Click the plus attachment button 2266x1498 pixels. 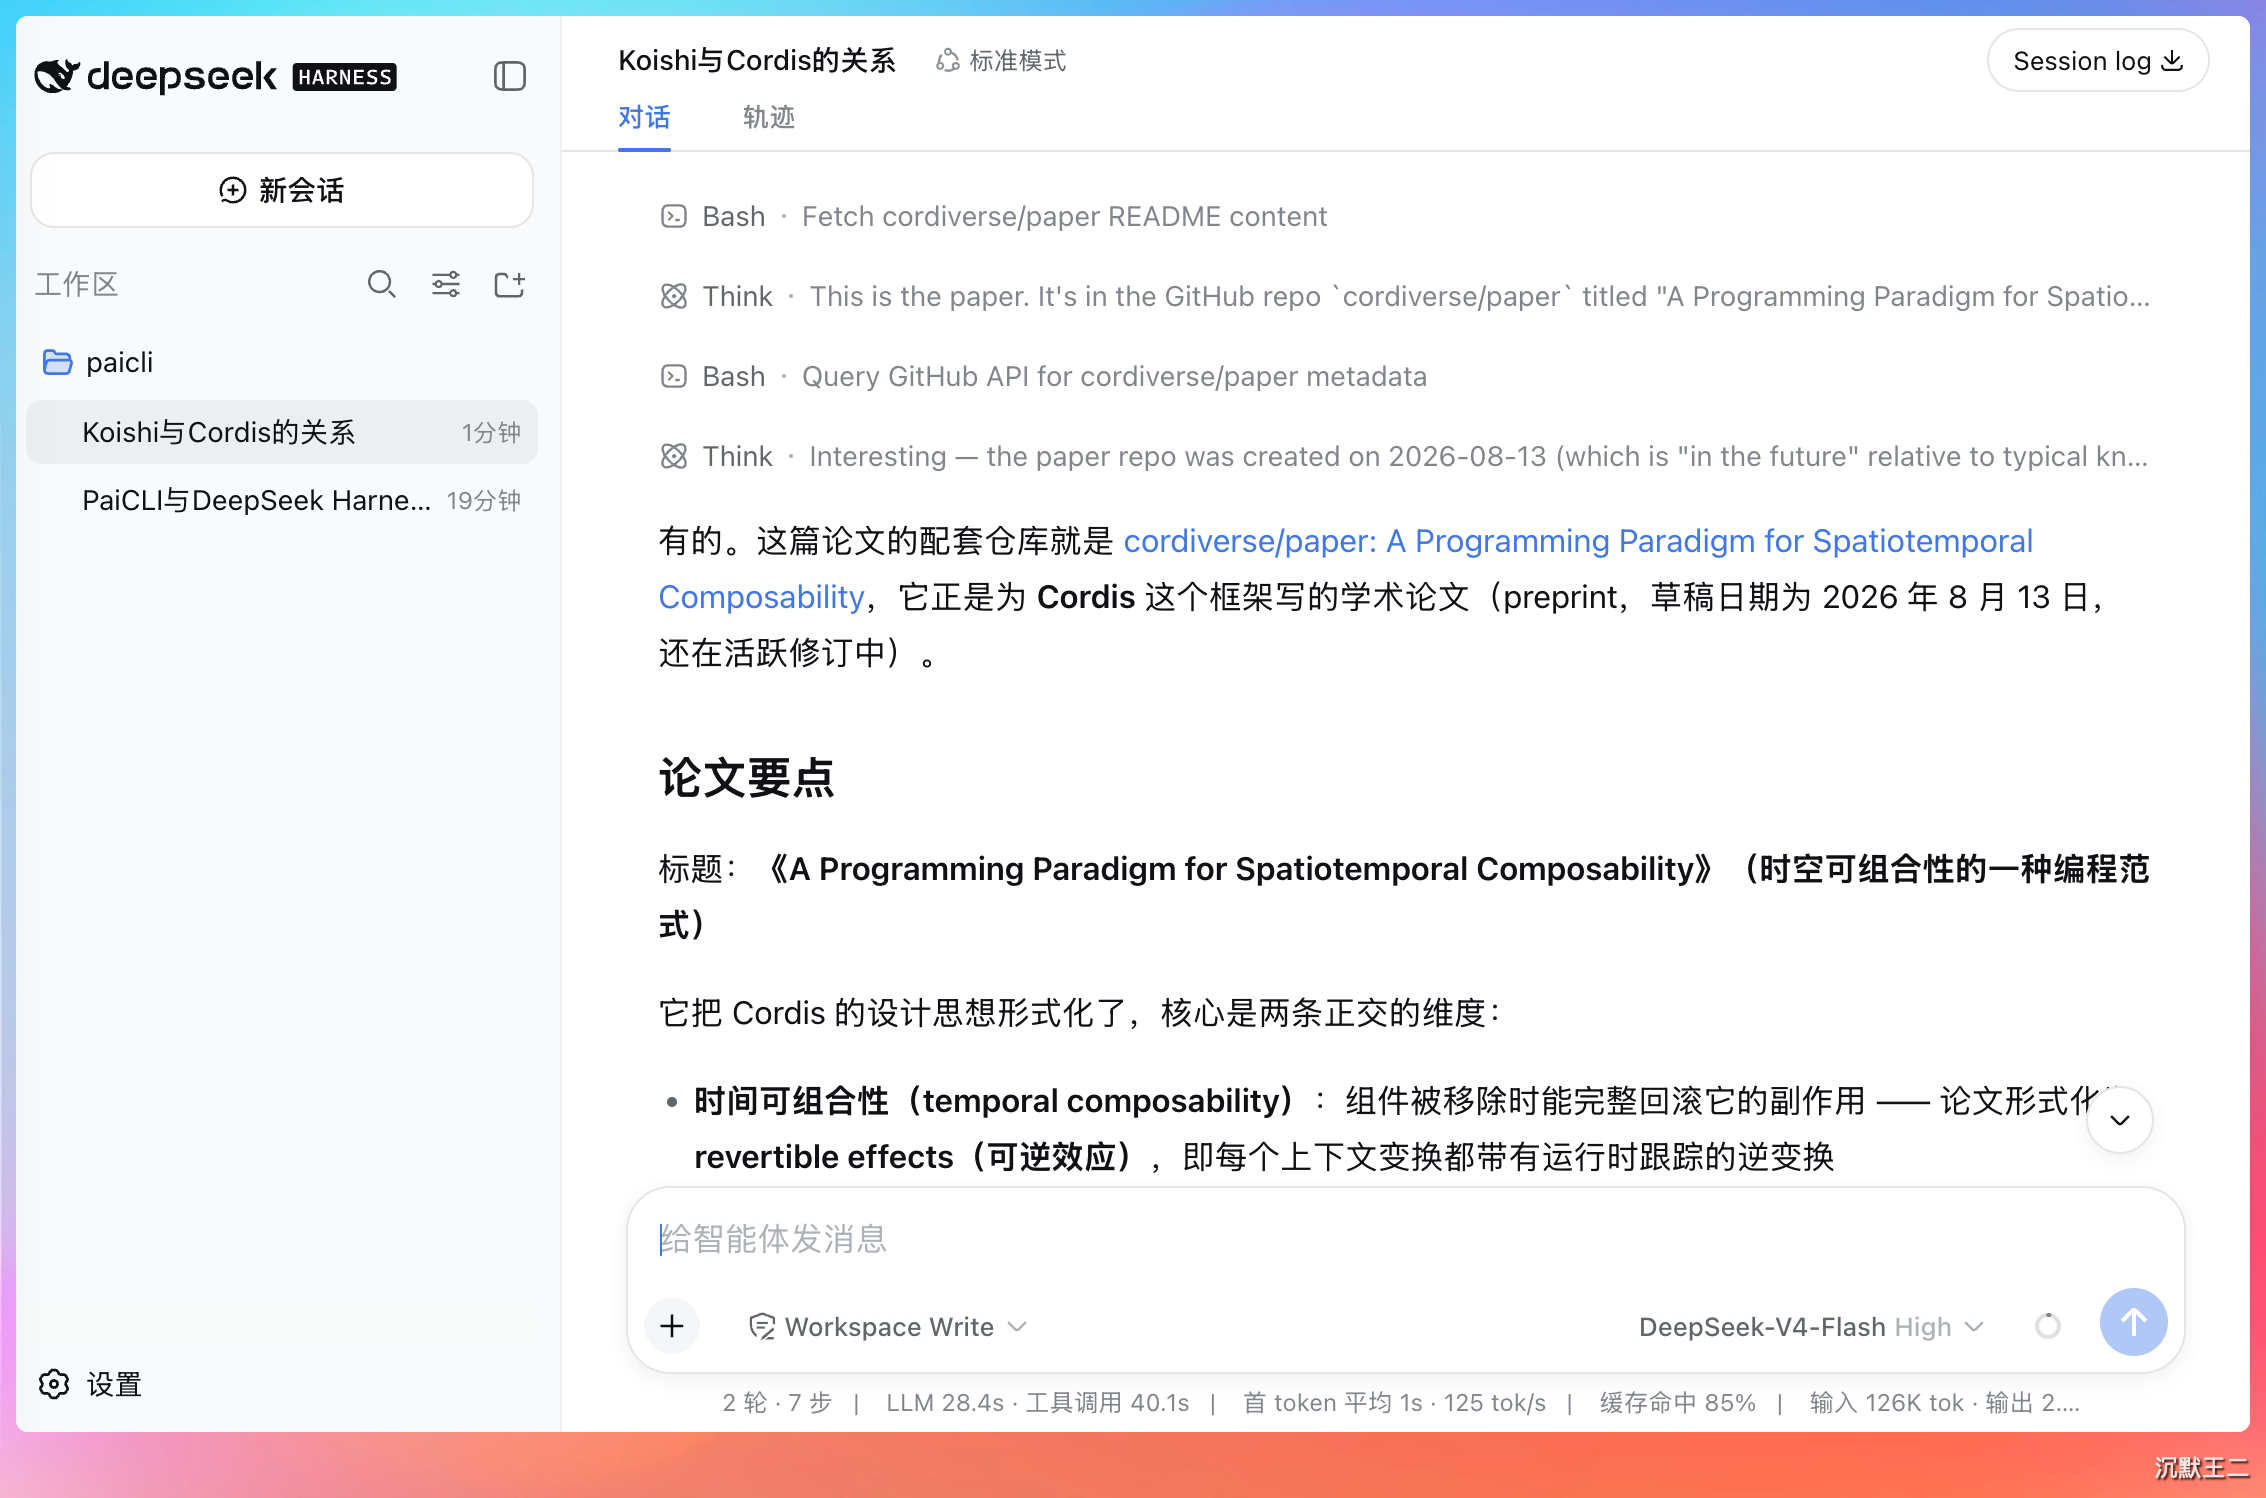(672, 1326)
